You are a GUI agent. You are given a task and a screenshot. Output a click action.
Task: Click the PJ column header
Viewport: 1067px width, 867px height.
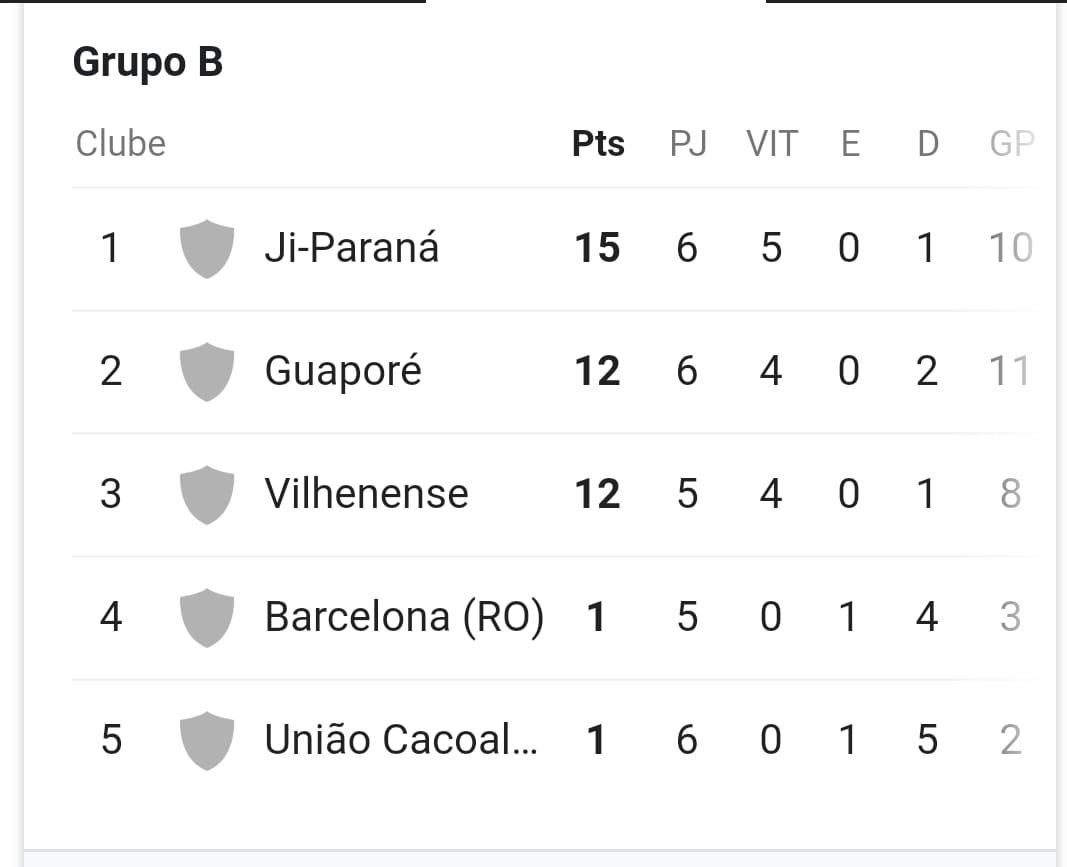(x=688, y=144)
